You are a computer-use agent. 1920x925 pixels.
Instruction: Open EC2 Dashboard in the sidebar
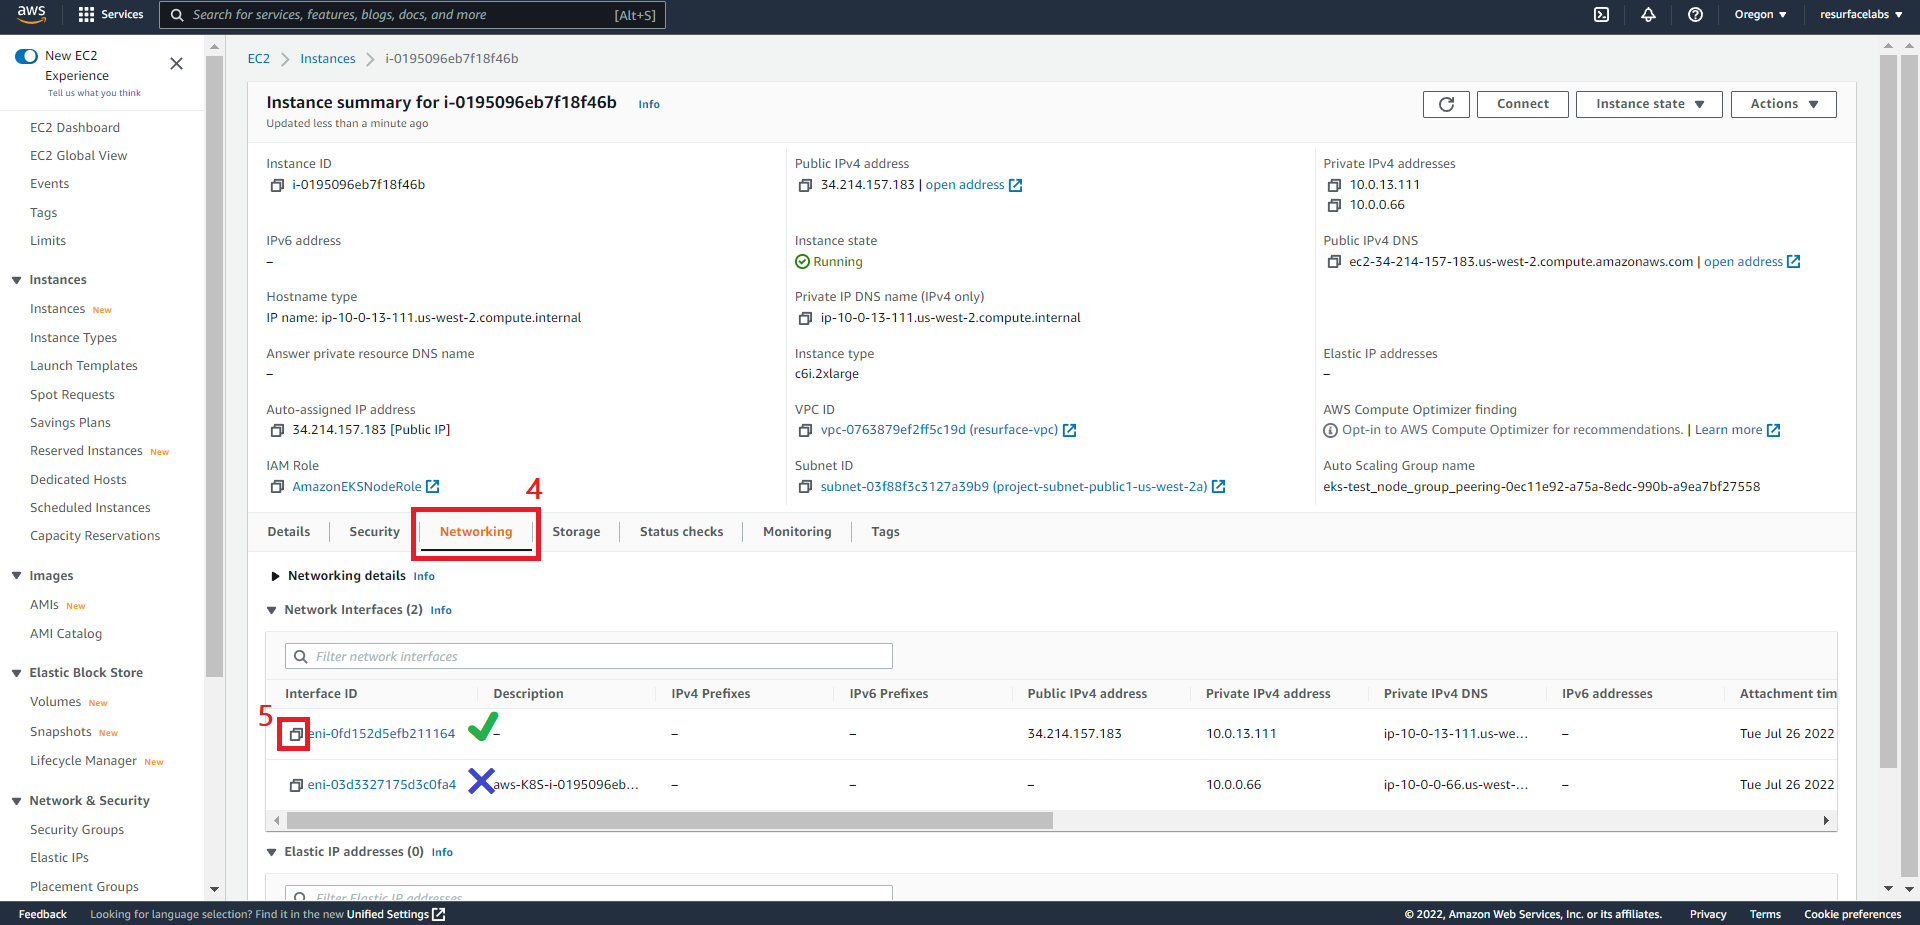pyautogui.click(x=75, y=128)
